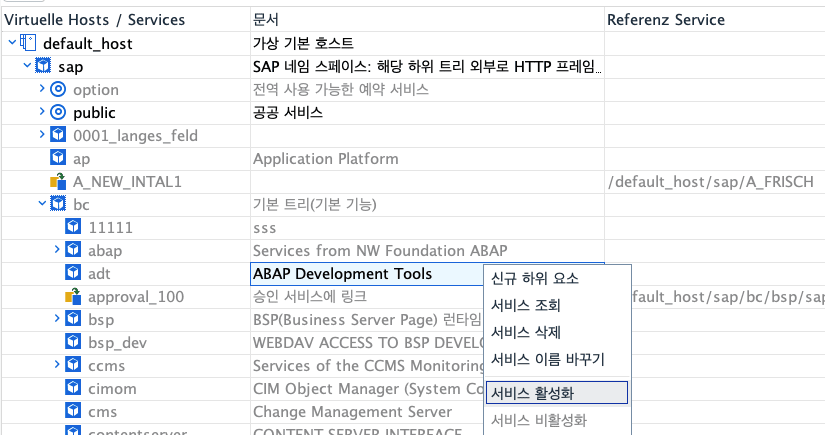The width and height of the screenshot is (825, 435).
Task: Select the 0001_langes_feld service label
Action: [136, 136]
